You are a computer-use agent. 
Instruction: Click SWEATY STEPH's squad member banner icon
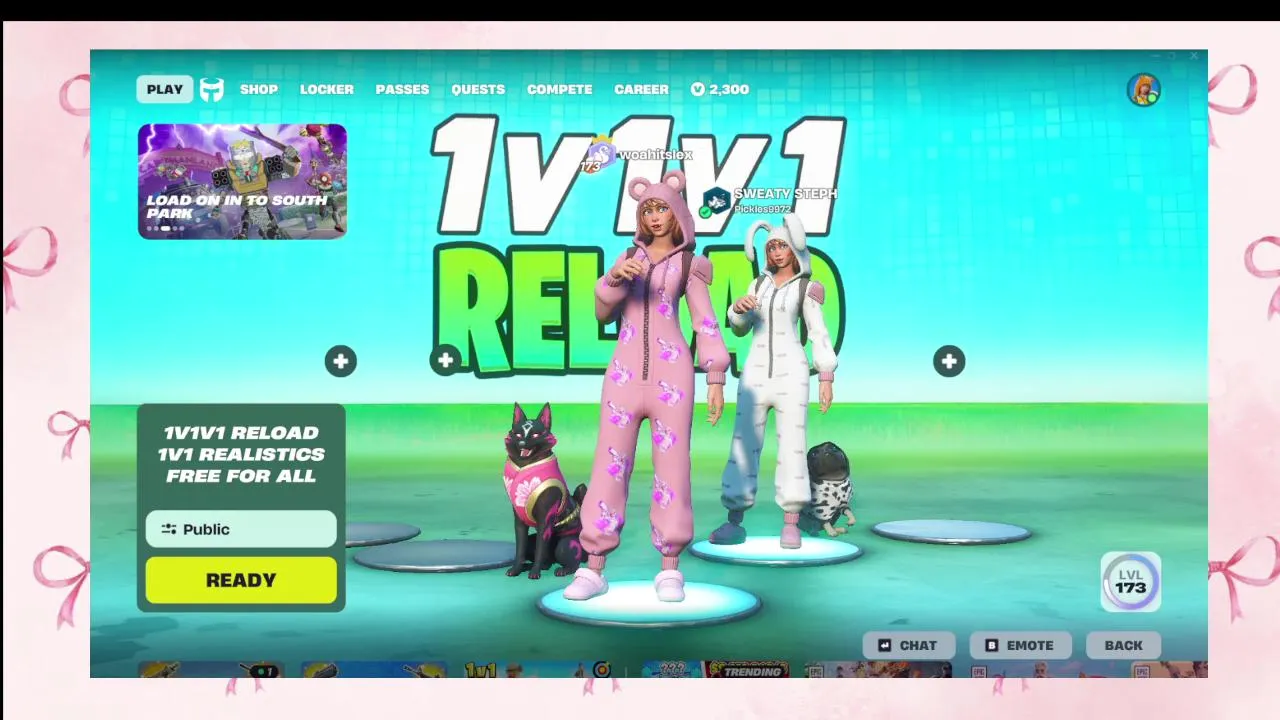tap(716, 201)
